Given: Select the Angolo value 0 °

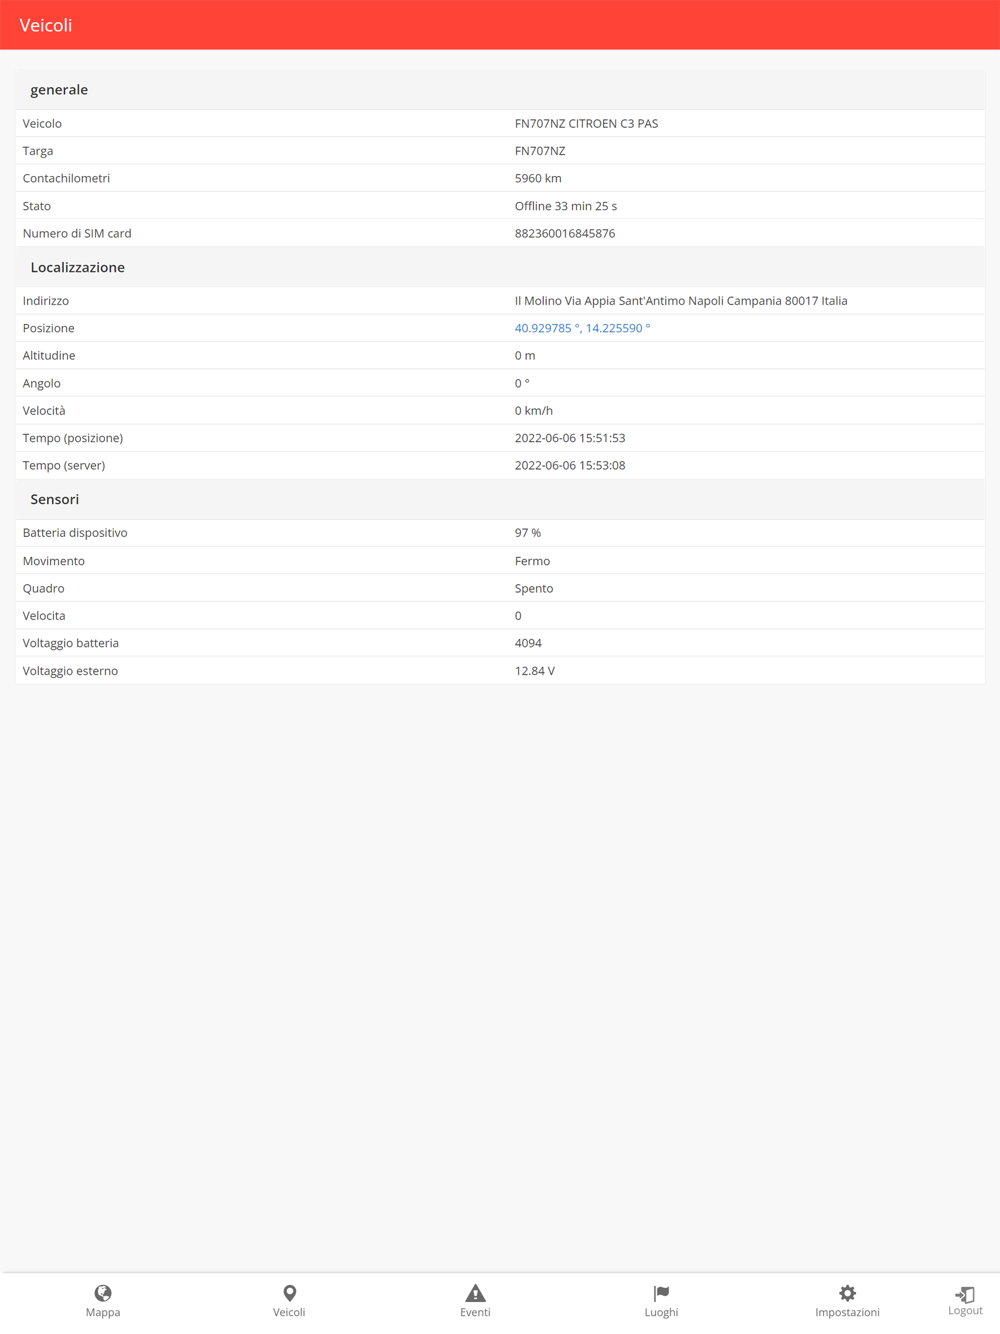Looking at the screenshot, I should point(522,383).
